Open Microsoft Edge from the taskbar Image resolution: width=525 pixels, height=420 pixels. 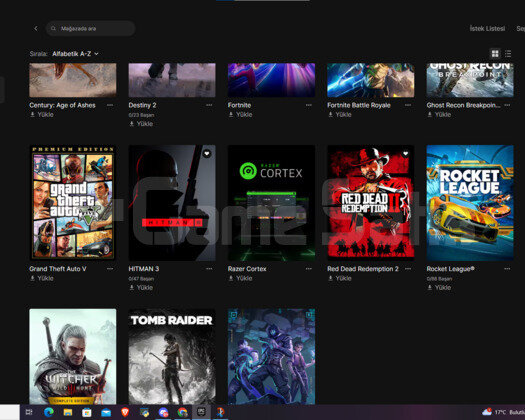coord(49,412)
